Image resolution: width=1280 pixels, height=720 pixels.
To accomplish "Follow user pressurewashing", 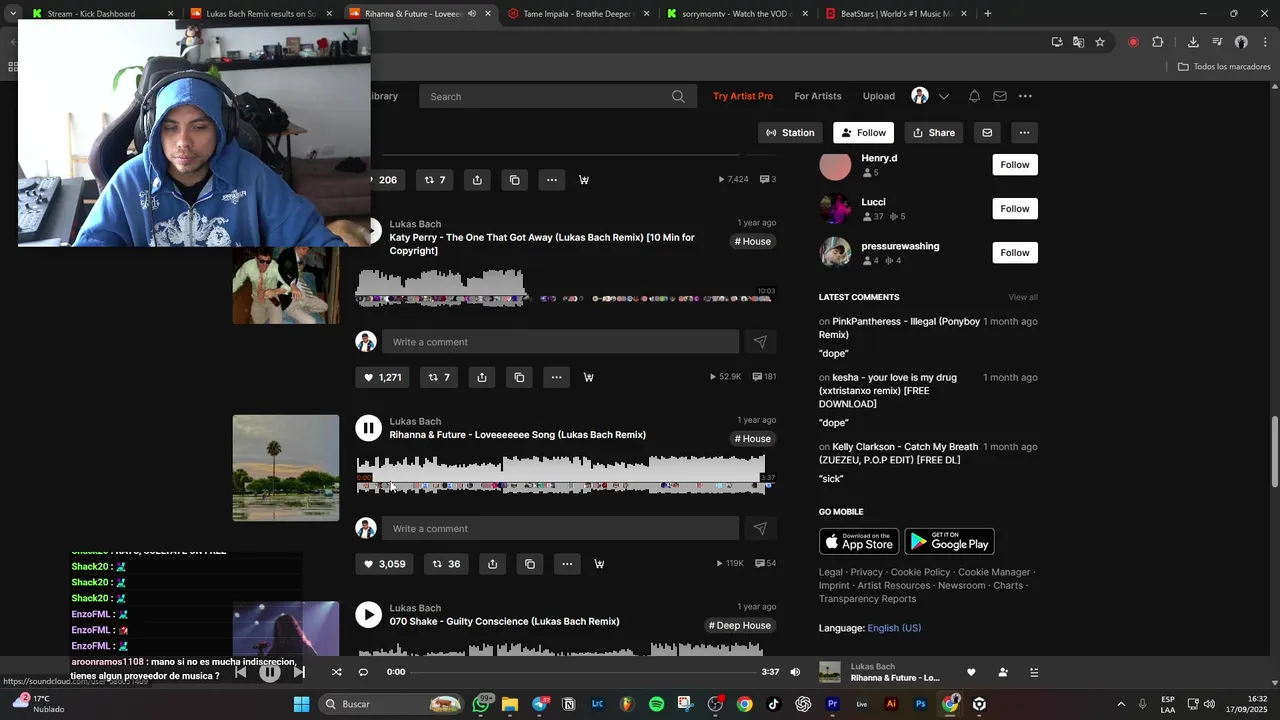I will click(x=1015, y=253).
